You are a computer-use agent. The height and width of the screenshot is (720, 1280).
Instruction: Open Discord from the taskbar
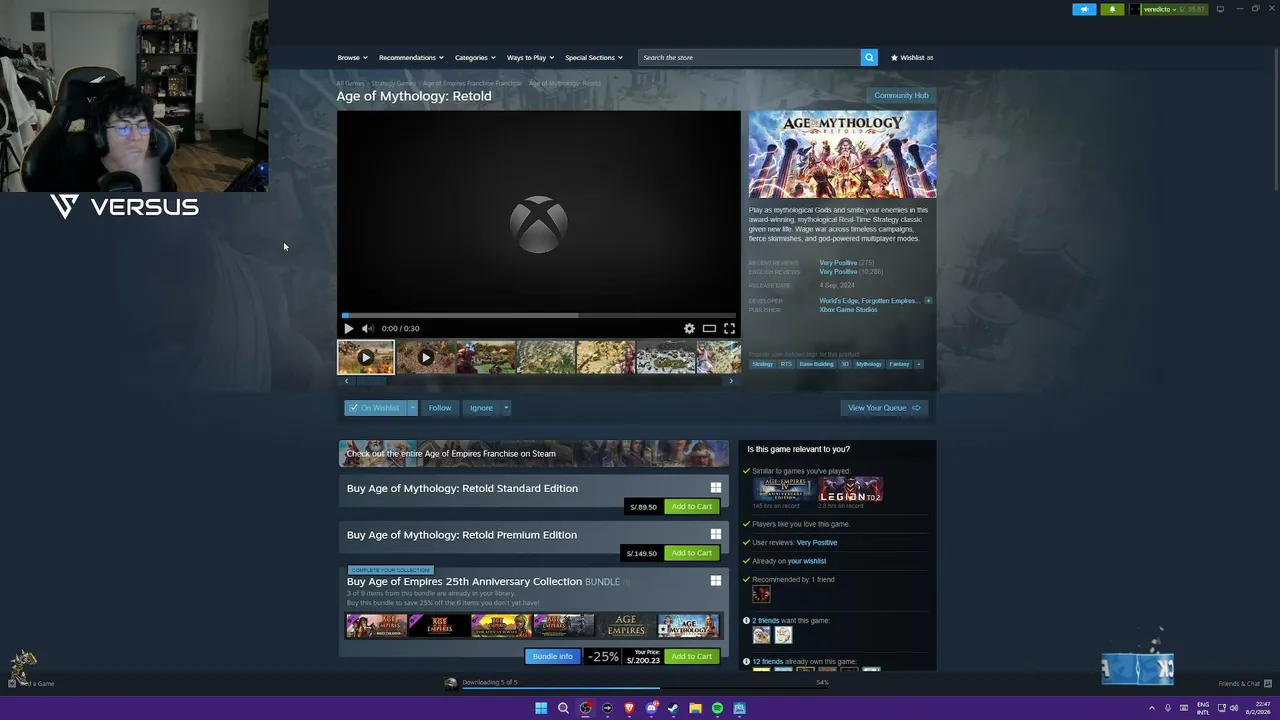point(651,708)
